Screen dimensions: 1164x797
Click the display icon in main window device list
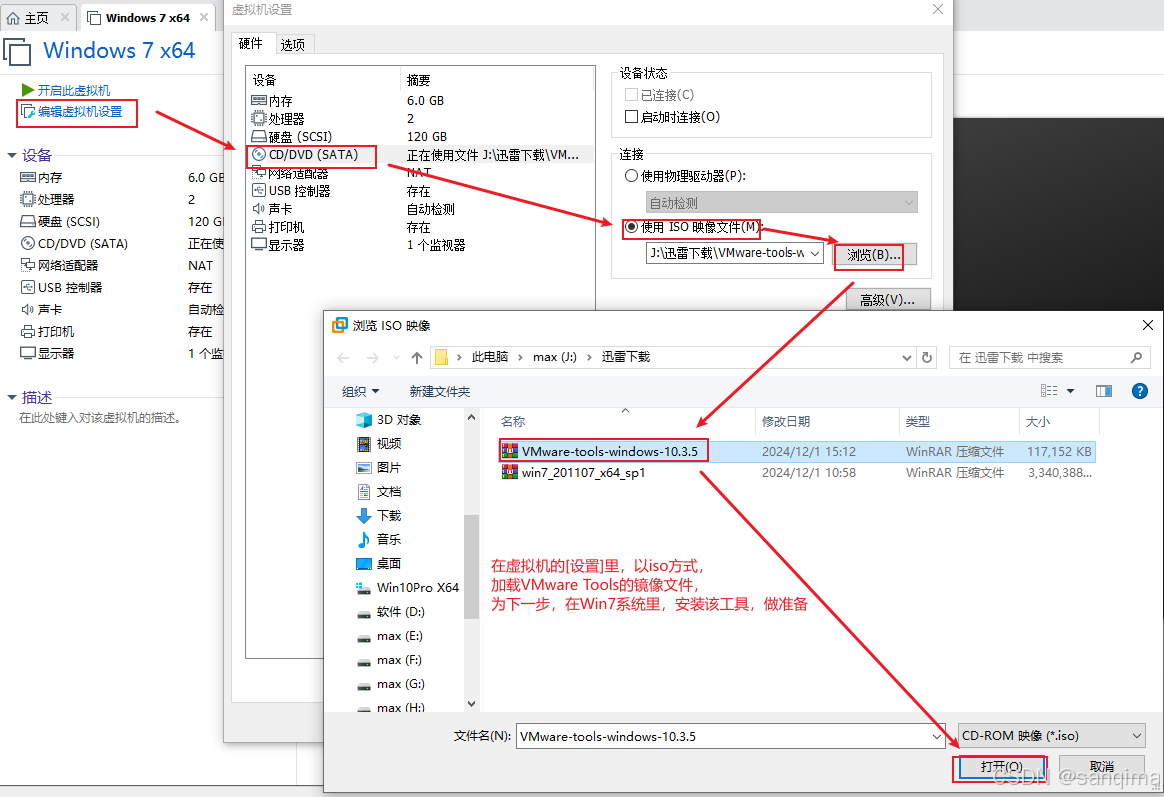pyautogui.click(x=27, y=353)
